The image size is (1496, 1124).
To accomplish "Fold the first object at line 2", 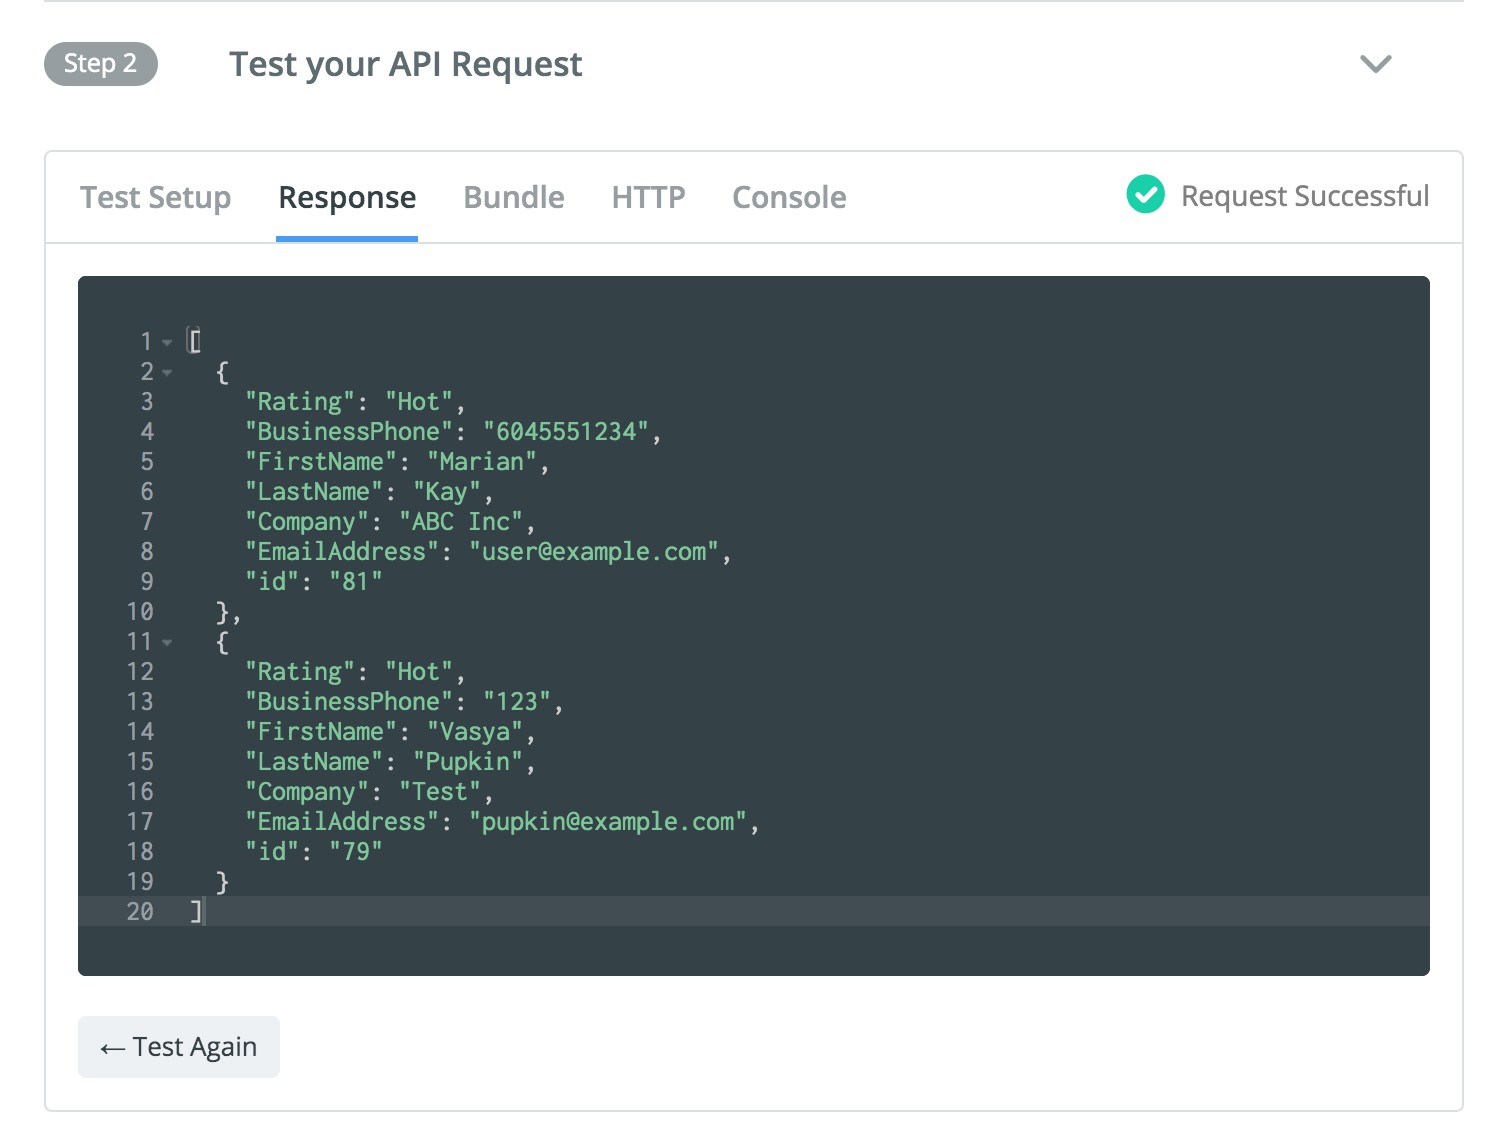I will coord(168,372).
